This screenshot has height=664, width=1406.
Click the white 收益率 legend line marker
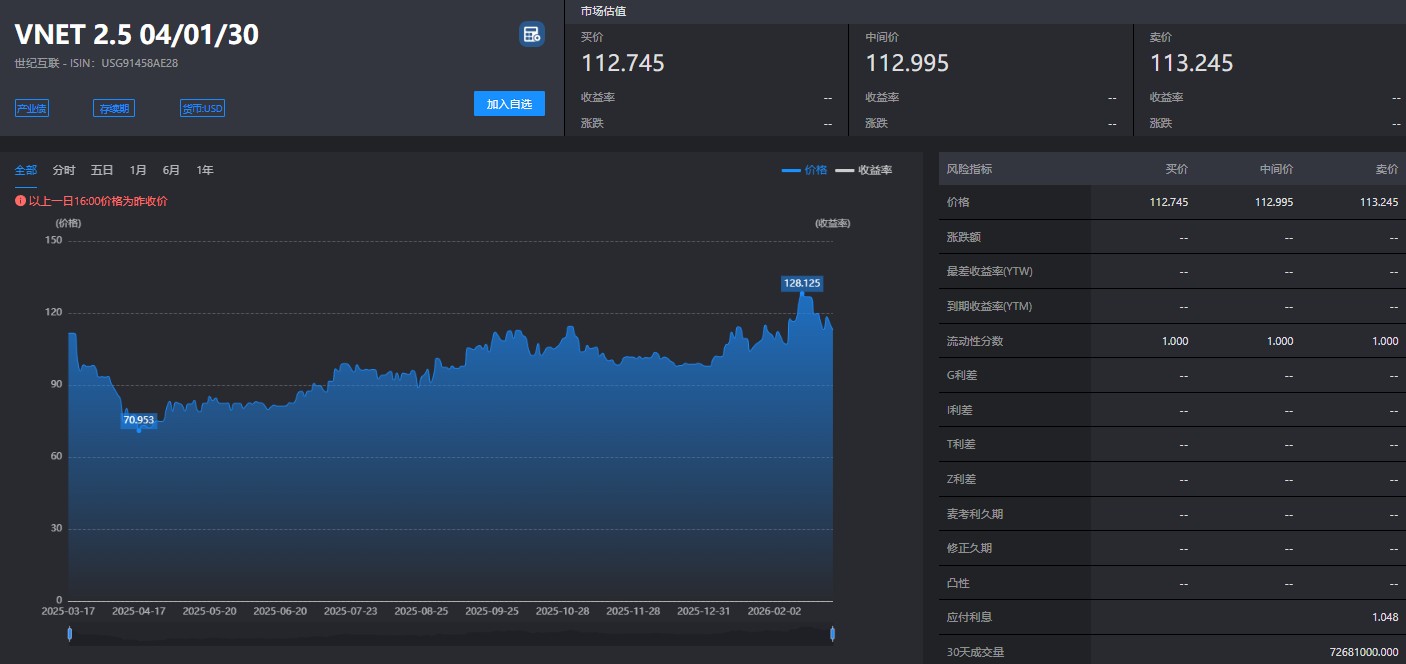845,171
